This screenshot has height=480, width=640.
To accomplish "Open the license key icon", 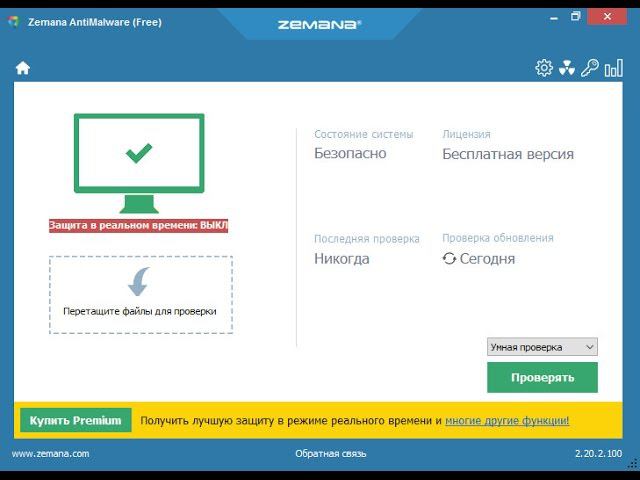I will pyautogui.click(x=590, y=68).
